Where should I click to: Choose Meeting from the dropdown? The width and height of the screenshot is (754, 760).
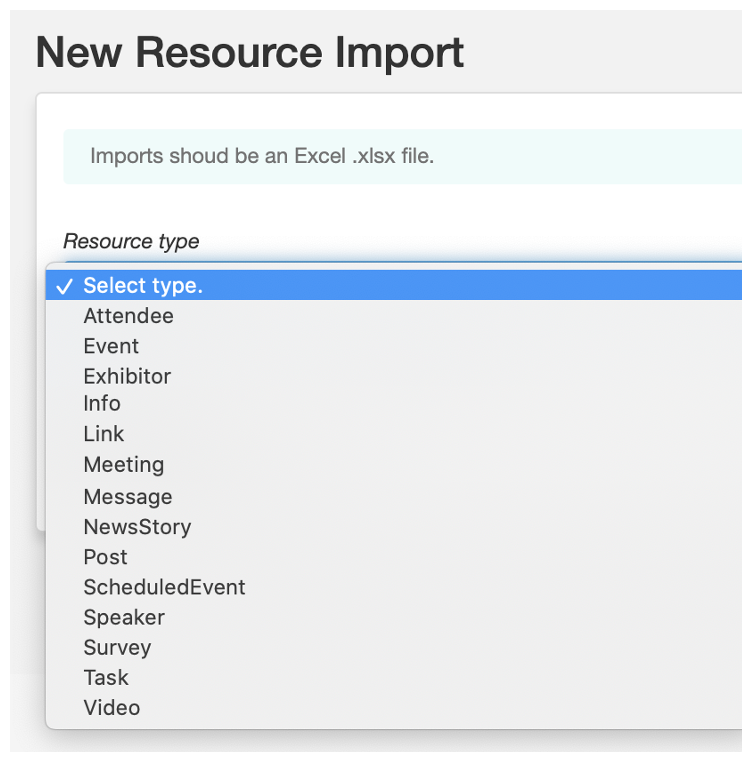pos(393,464)
